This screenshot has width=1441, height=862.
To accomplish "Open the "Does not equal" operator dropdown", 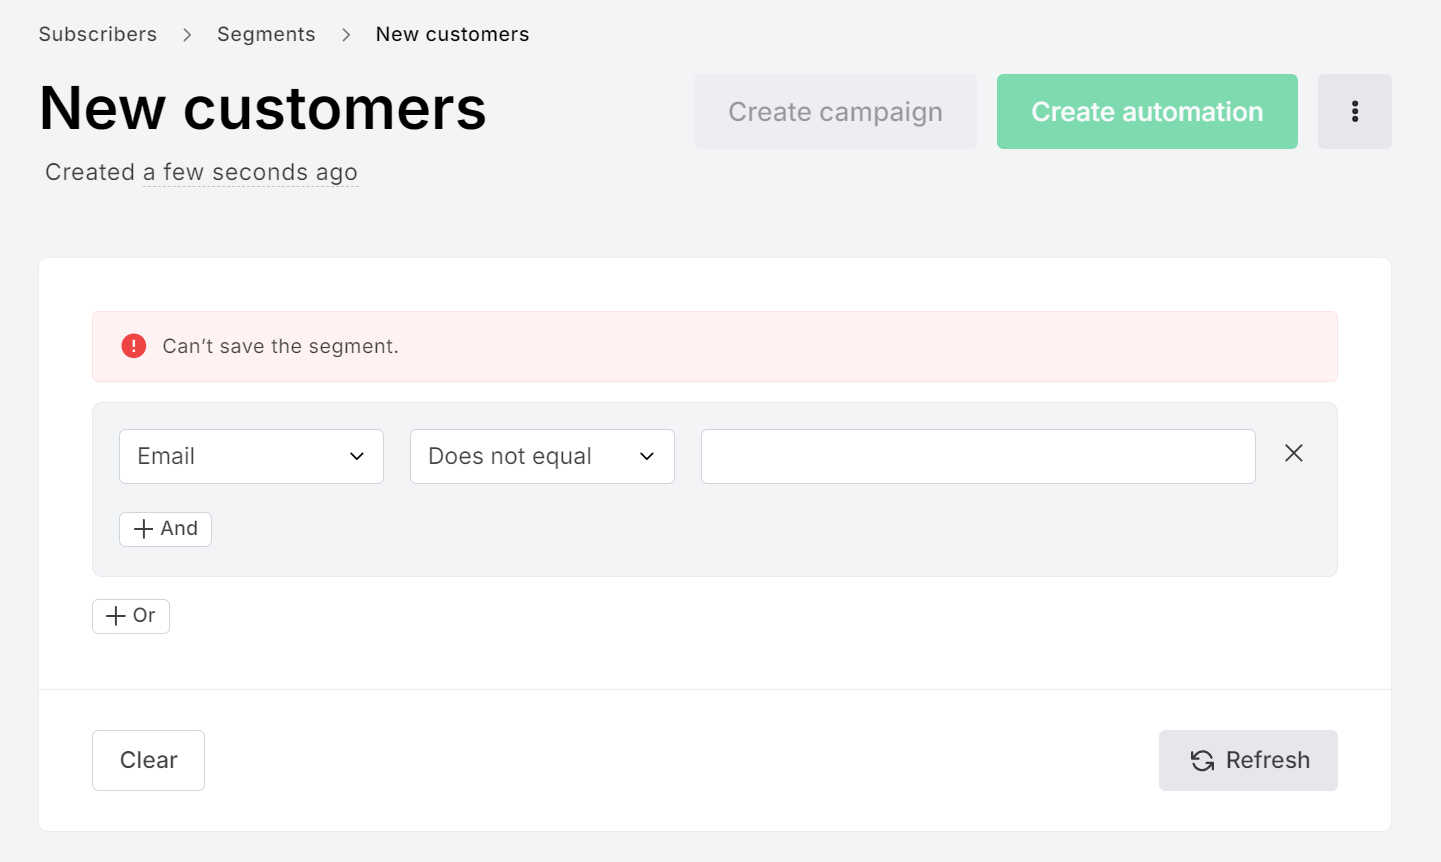I will pyautogui.click(x=541, y=456).
